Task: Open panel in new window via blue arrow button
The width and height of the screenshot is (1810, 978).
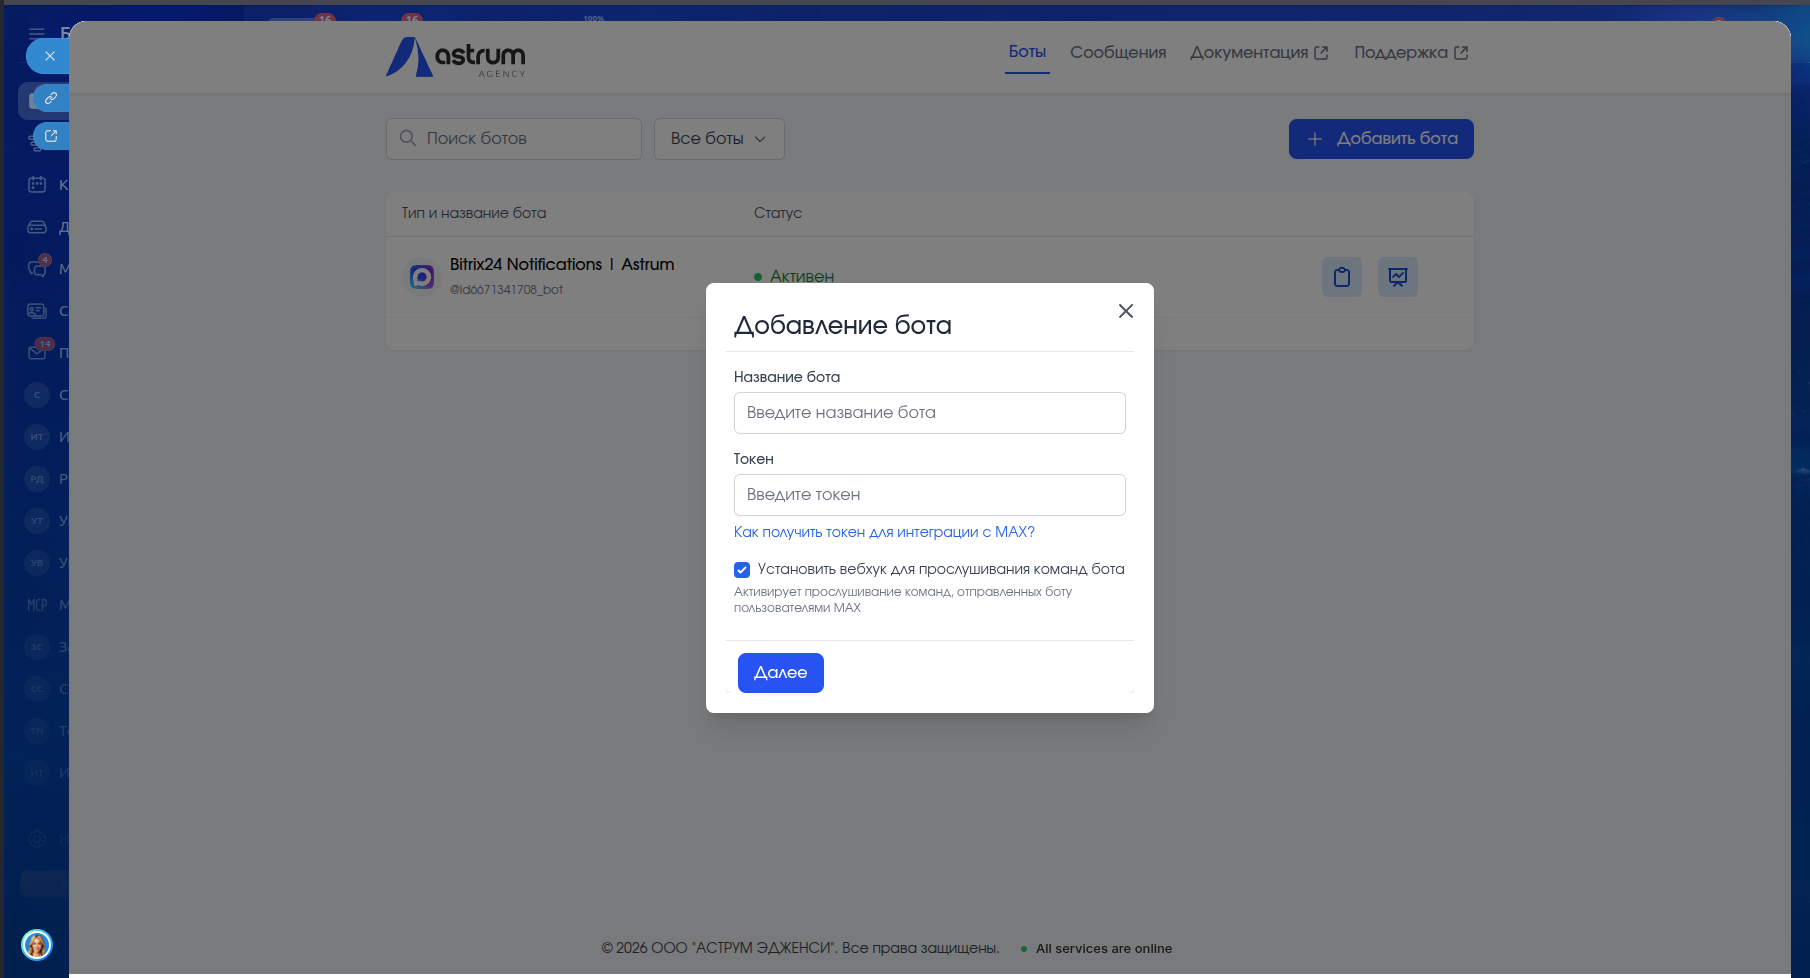Action: click(x=51, y=136)
